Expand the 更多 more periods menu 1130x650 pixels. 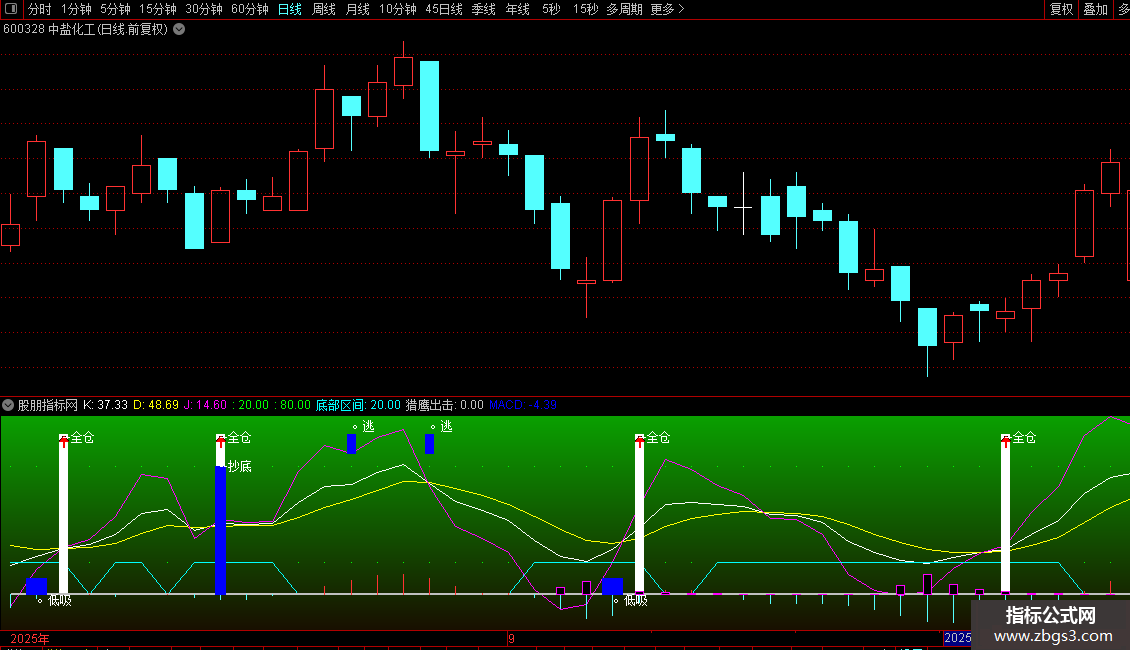click(x=667, y=9)
